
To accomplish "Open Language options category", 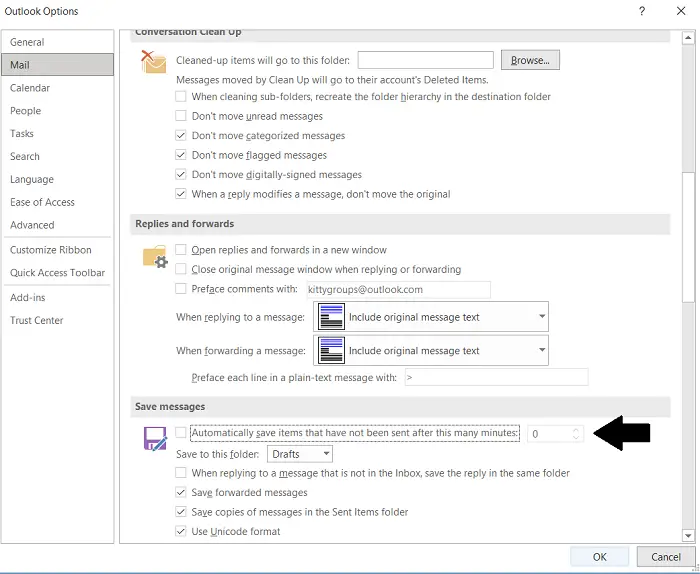I will [x=58, y=179].
